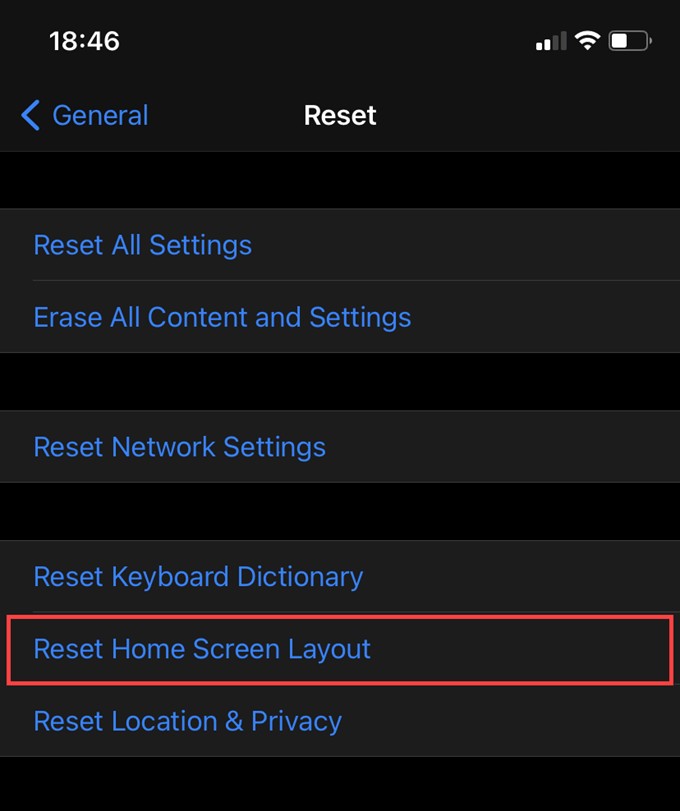680x811 pixels.
Task: Select the highlighted Reset Home Screen Layout option
Action: coord(201,649)
